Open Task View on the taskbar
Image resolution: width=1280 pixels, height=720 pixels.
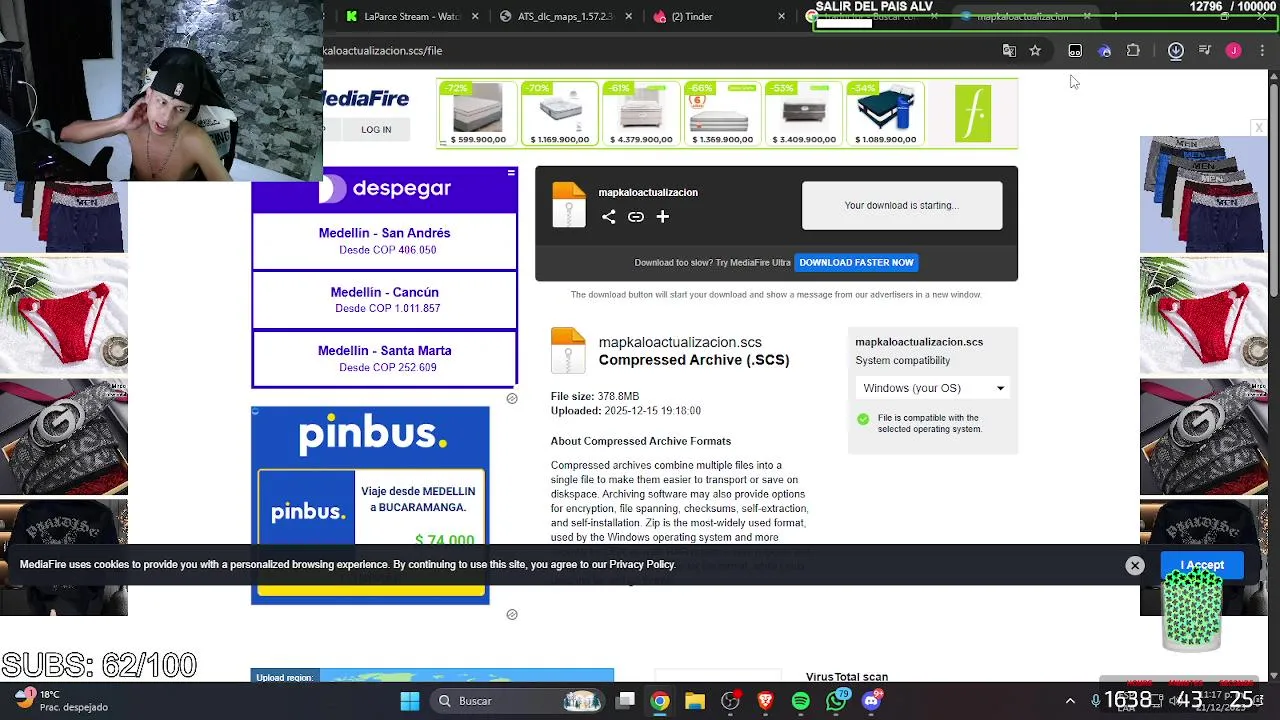[625, 701]
